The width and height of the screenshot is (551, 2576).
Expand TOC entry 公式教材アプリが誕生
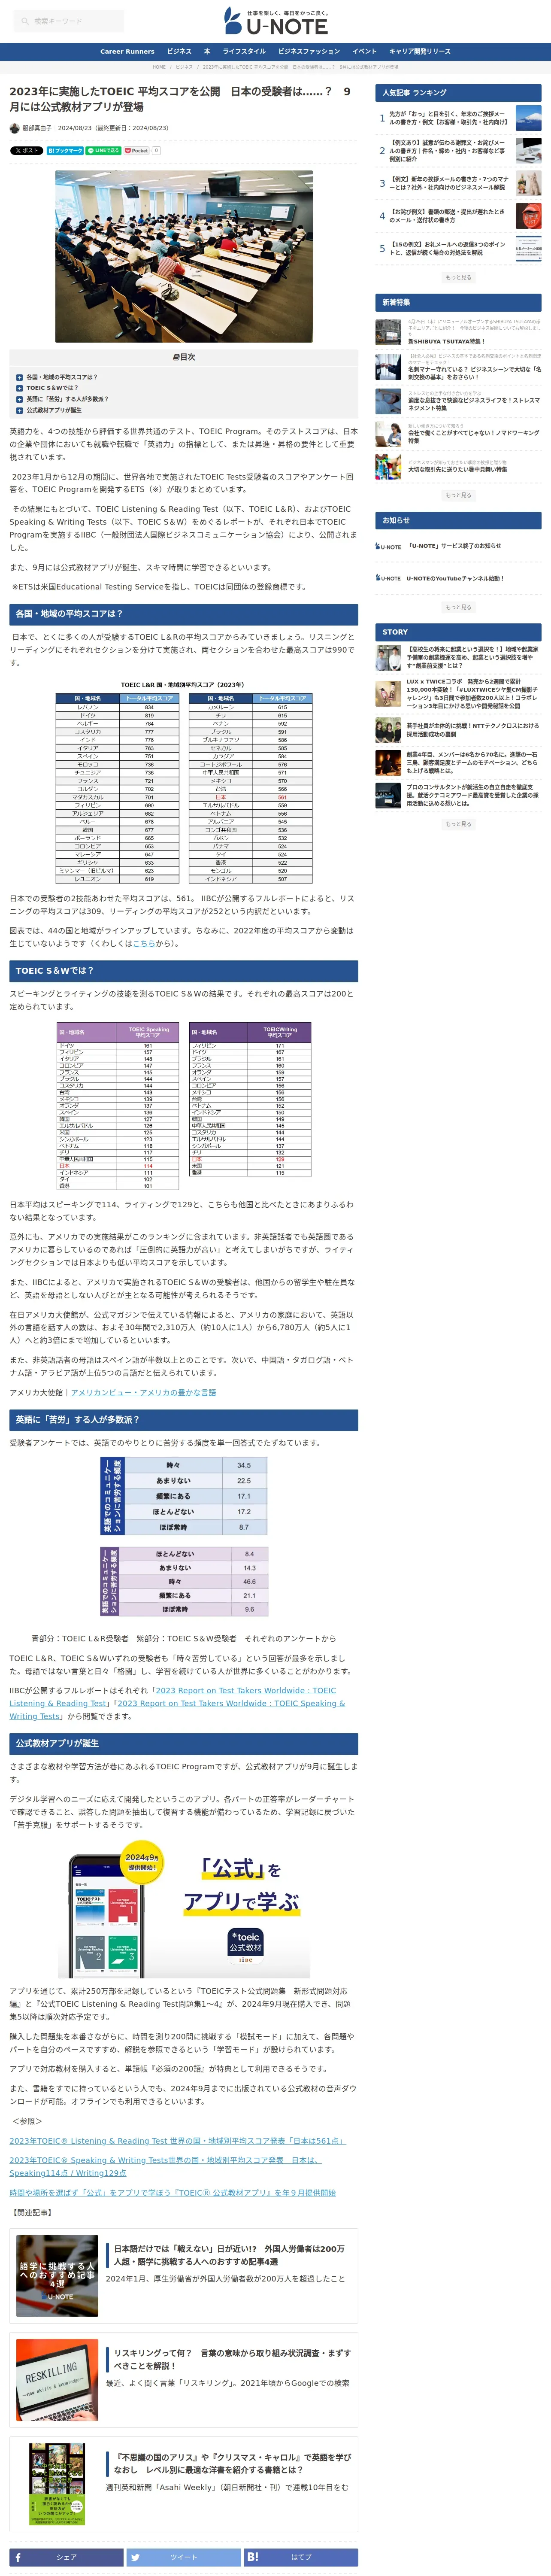coord(54,410)
